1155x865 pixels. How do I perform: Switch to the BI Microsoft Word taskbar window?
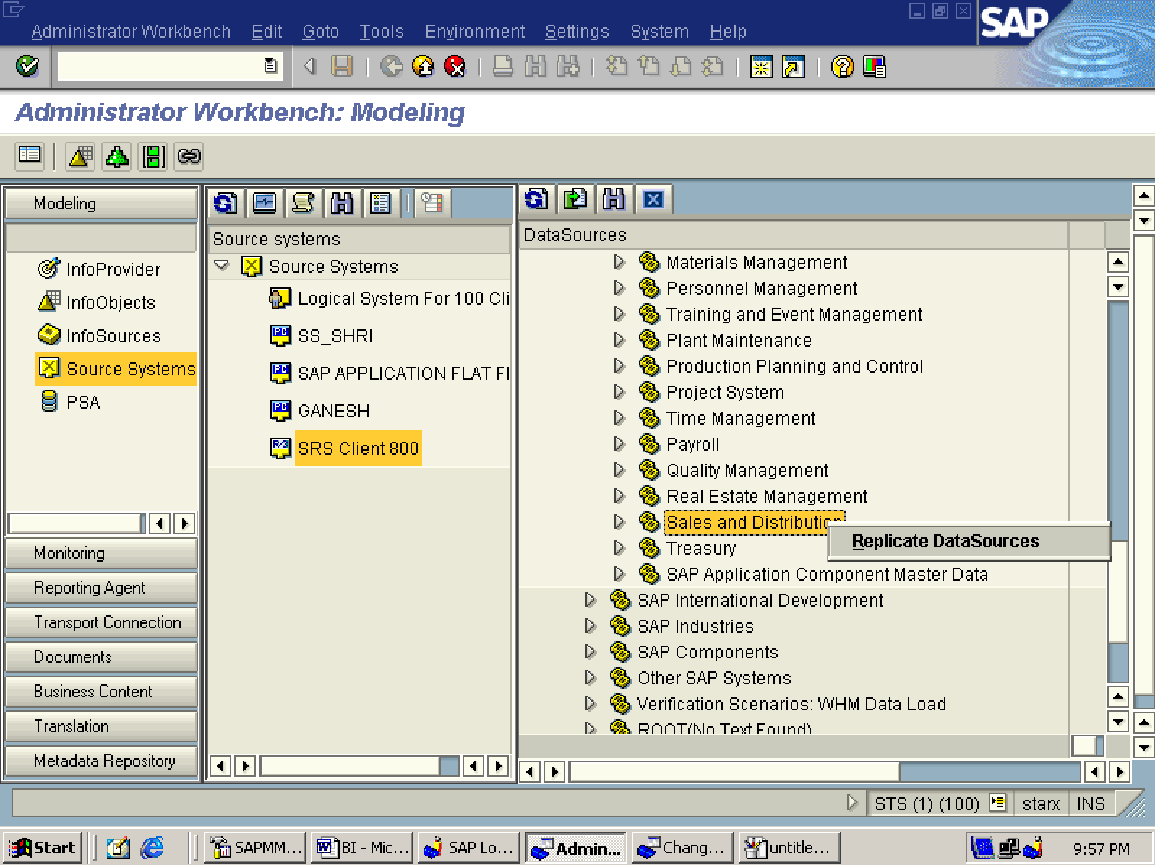(362, 848)
